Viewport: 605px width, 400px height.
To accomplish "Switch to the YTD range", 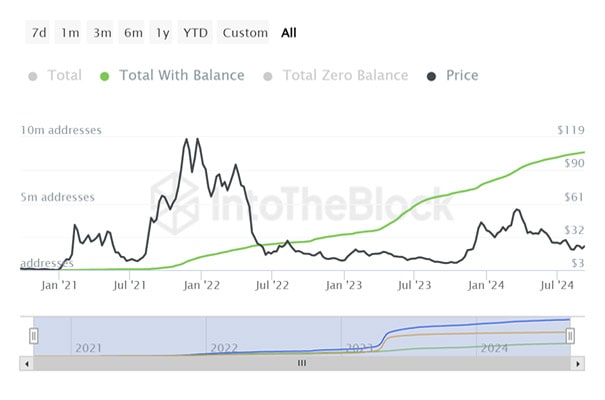I will pyautogui.click(x=195, y=33).
